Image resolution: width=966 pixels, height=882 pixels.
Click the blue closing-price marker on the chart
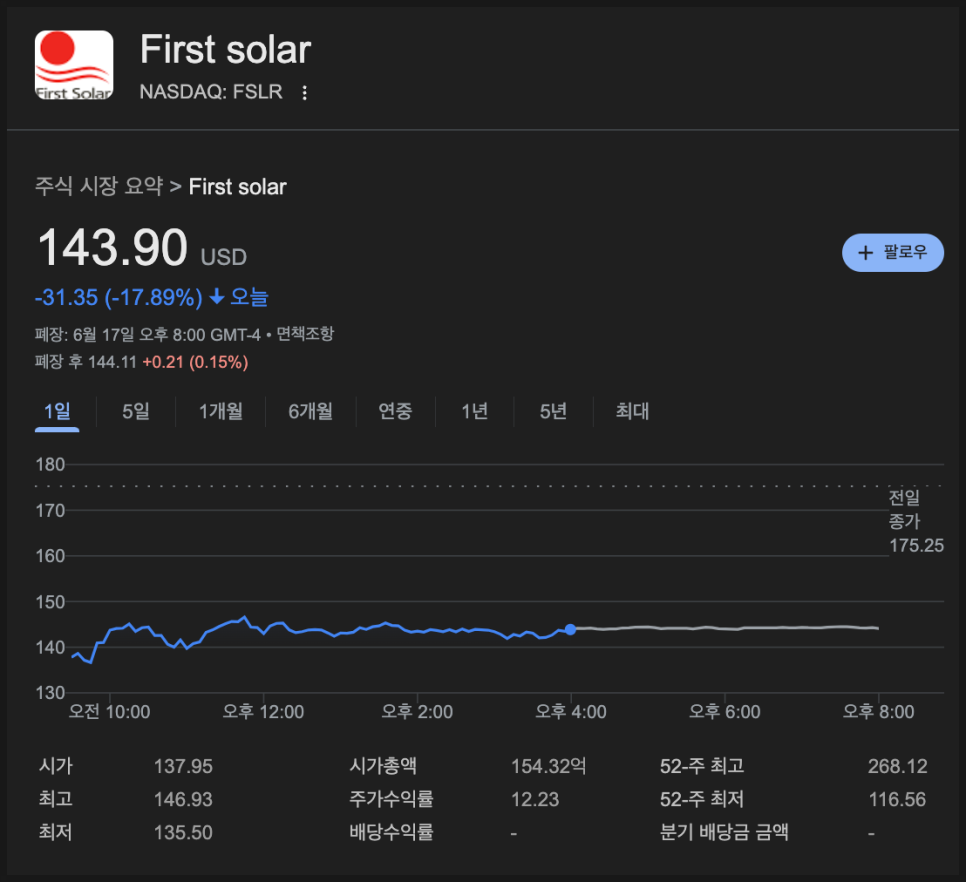(x=570, y=629)
